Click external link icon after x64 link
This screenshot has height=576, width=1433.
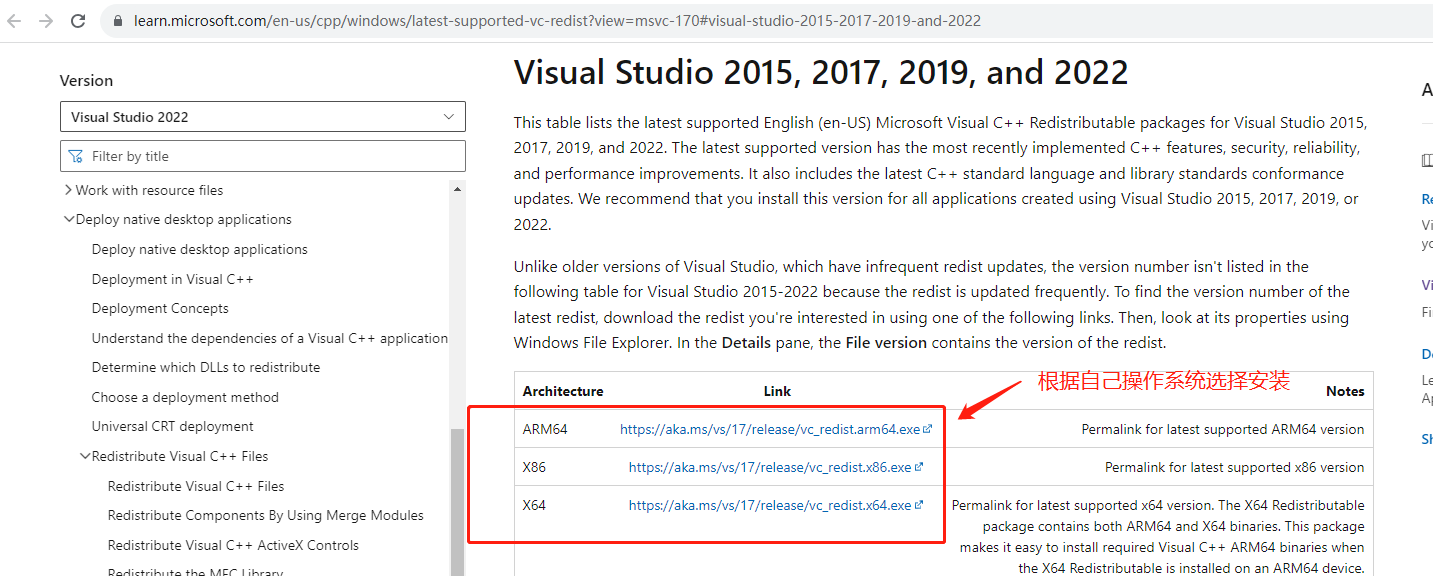click(x=918, y=505)
